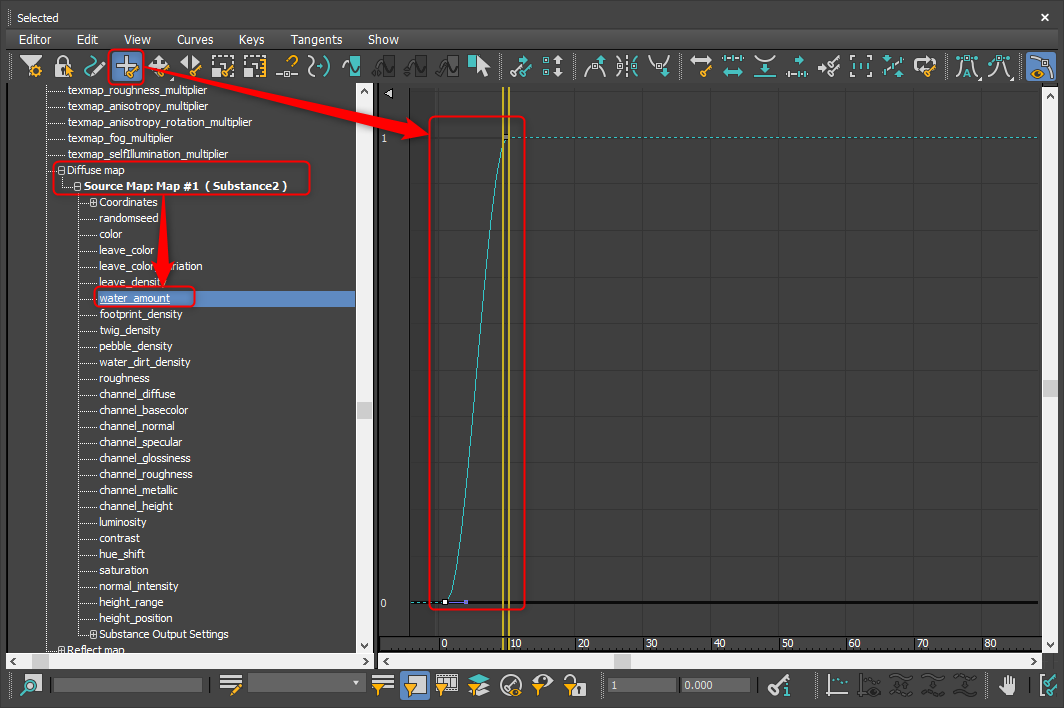Viewport: 1064px width, 708px height.
Task: Select the footprint_density track
Action: pyautogui.click(x=140, y=314)
